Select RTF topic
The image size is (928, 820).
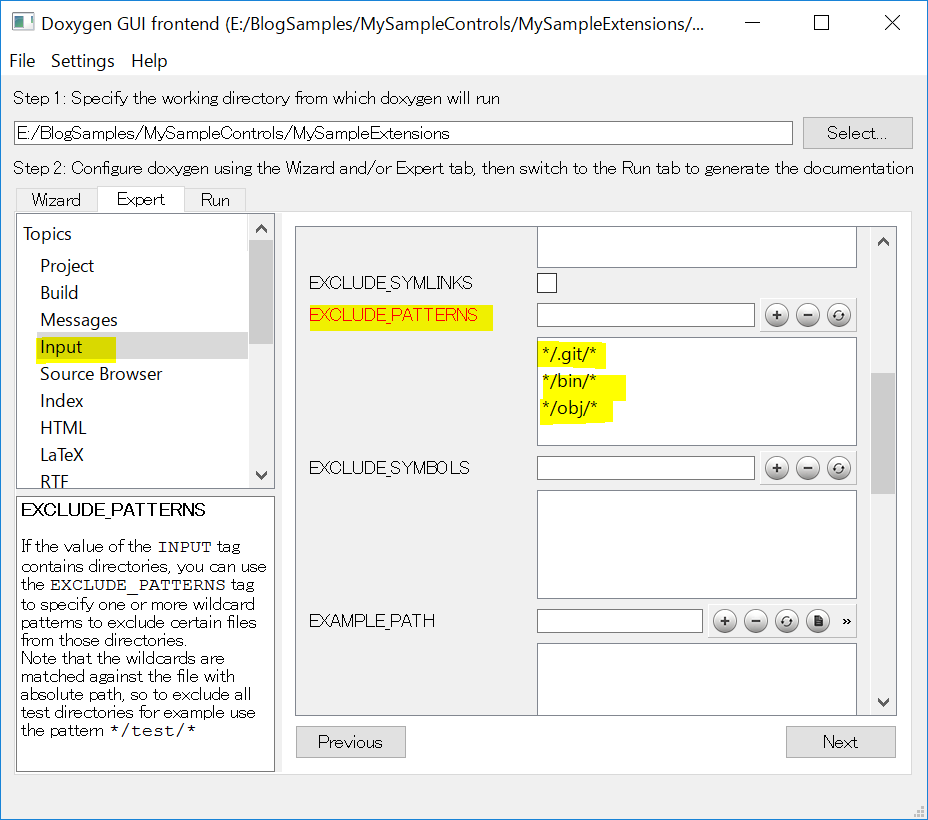click(54, 481)
